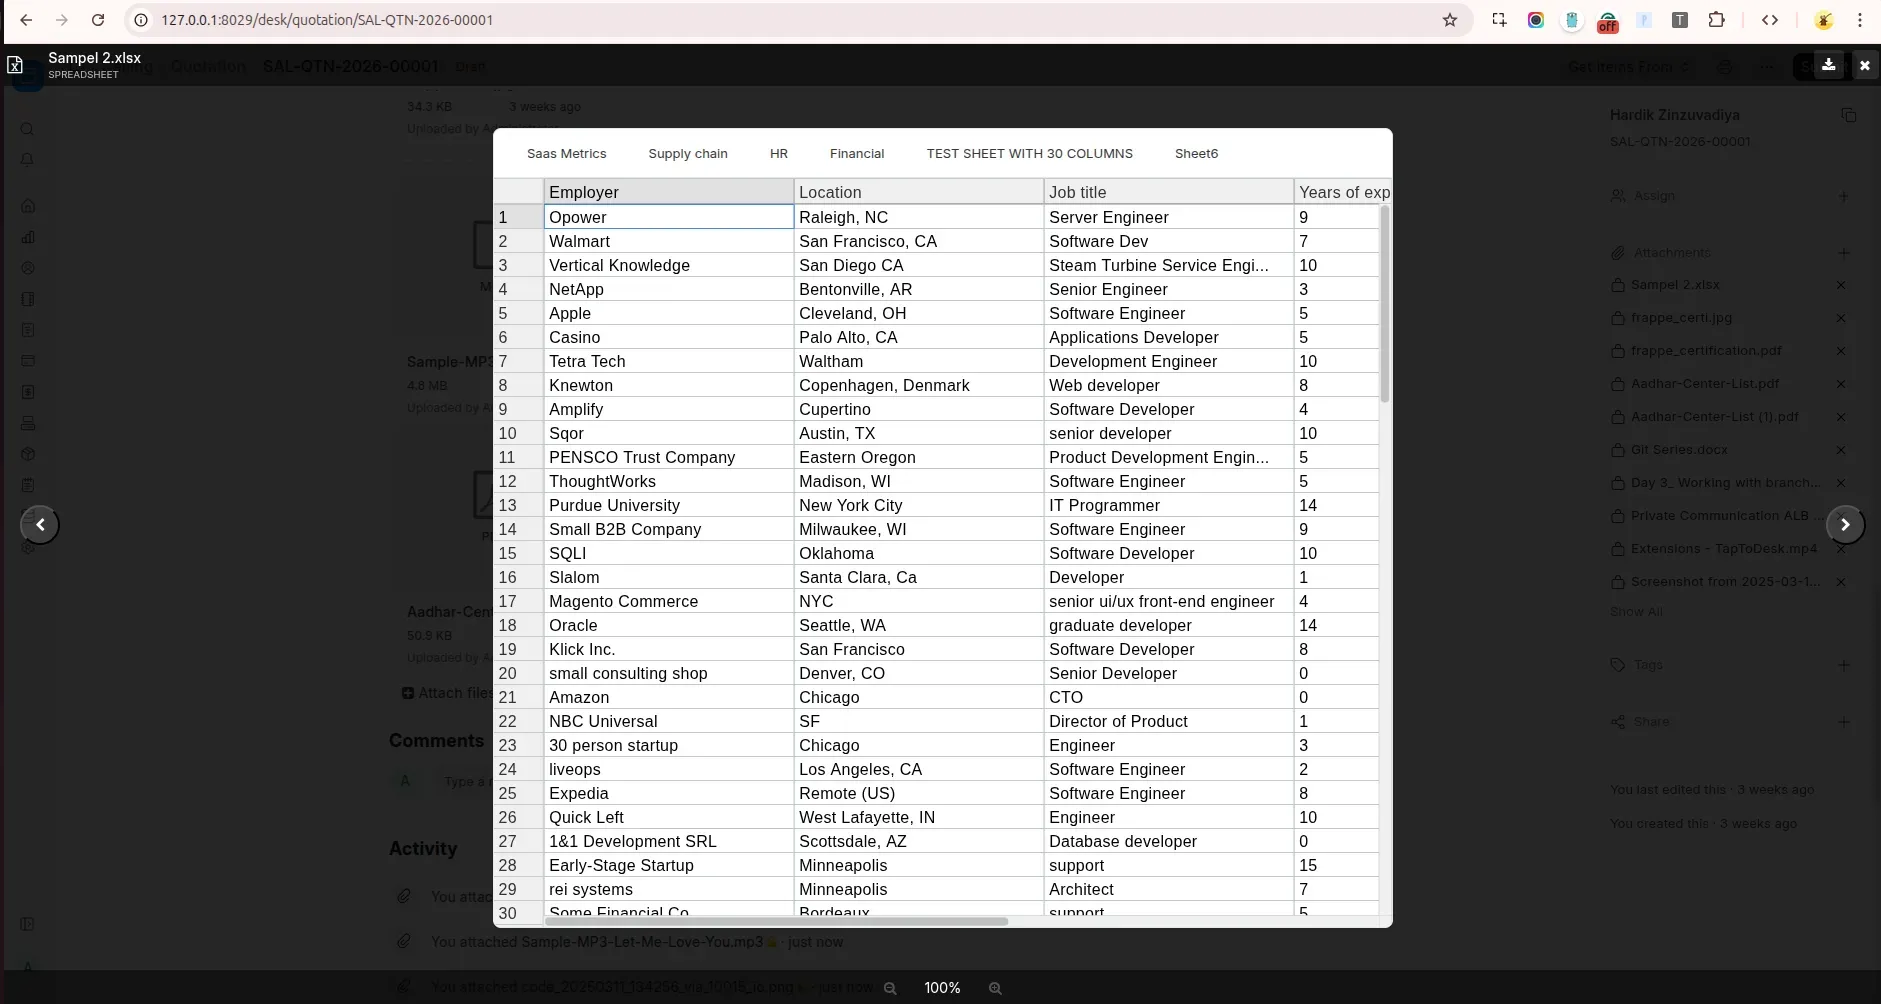Select the Copenhagen, Denmark cell
1881x1004 pixels.
click(x=919, y=385)
